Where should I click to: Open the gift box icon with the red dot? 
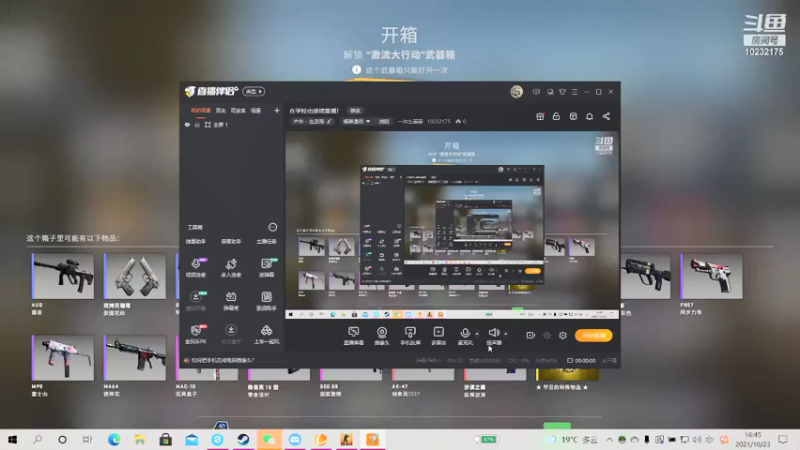pyautogui.click(x=540, y=116)
